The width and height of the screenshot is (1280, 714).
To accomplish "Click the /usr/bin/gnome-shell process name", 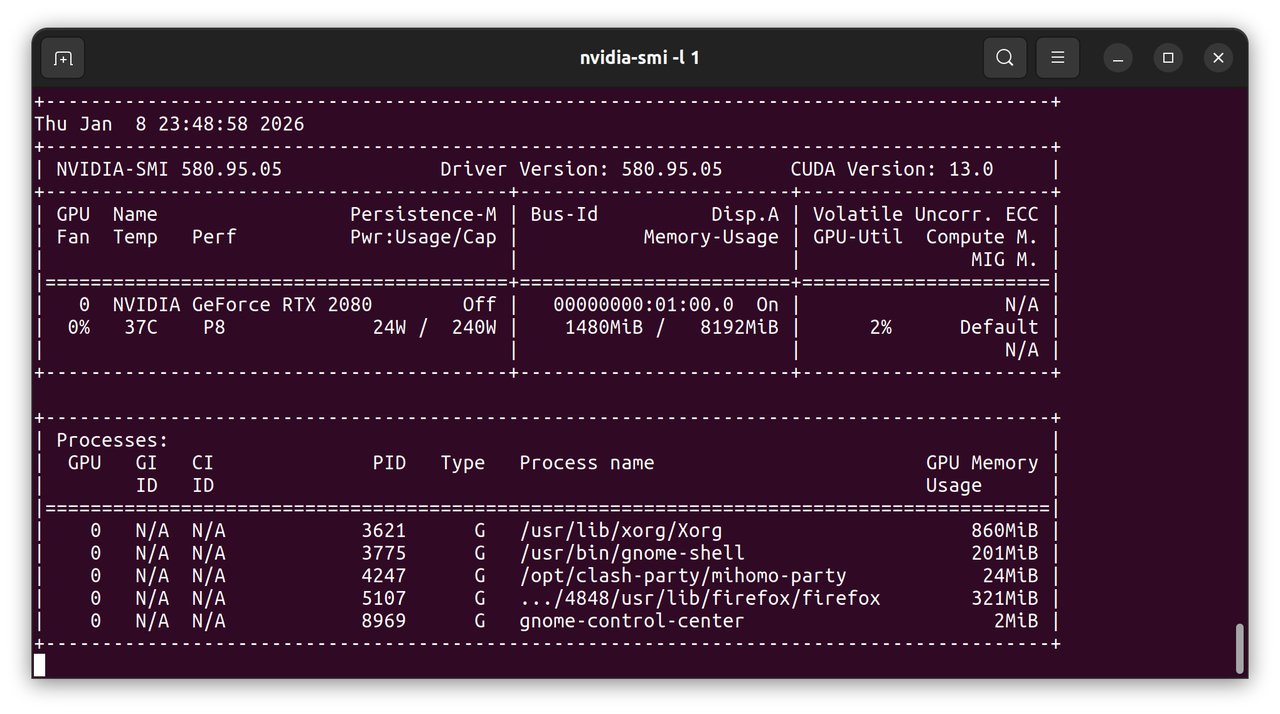I will tap(632, 553).
